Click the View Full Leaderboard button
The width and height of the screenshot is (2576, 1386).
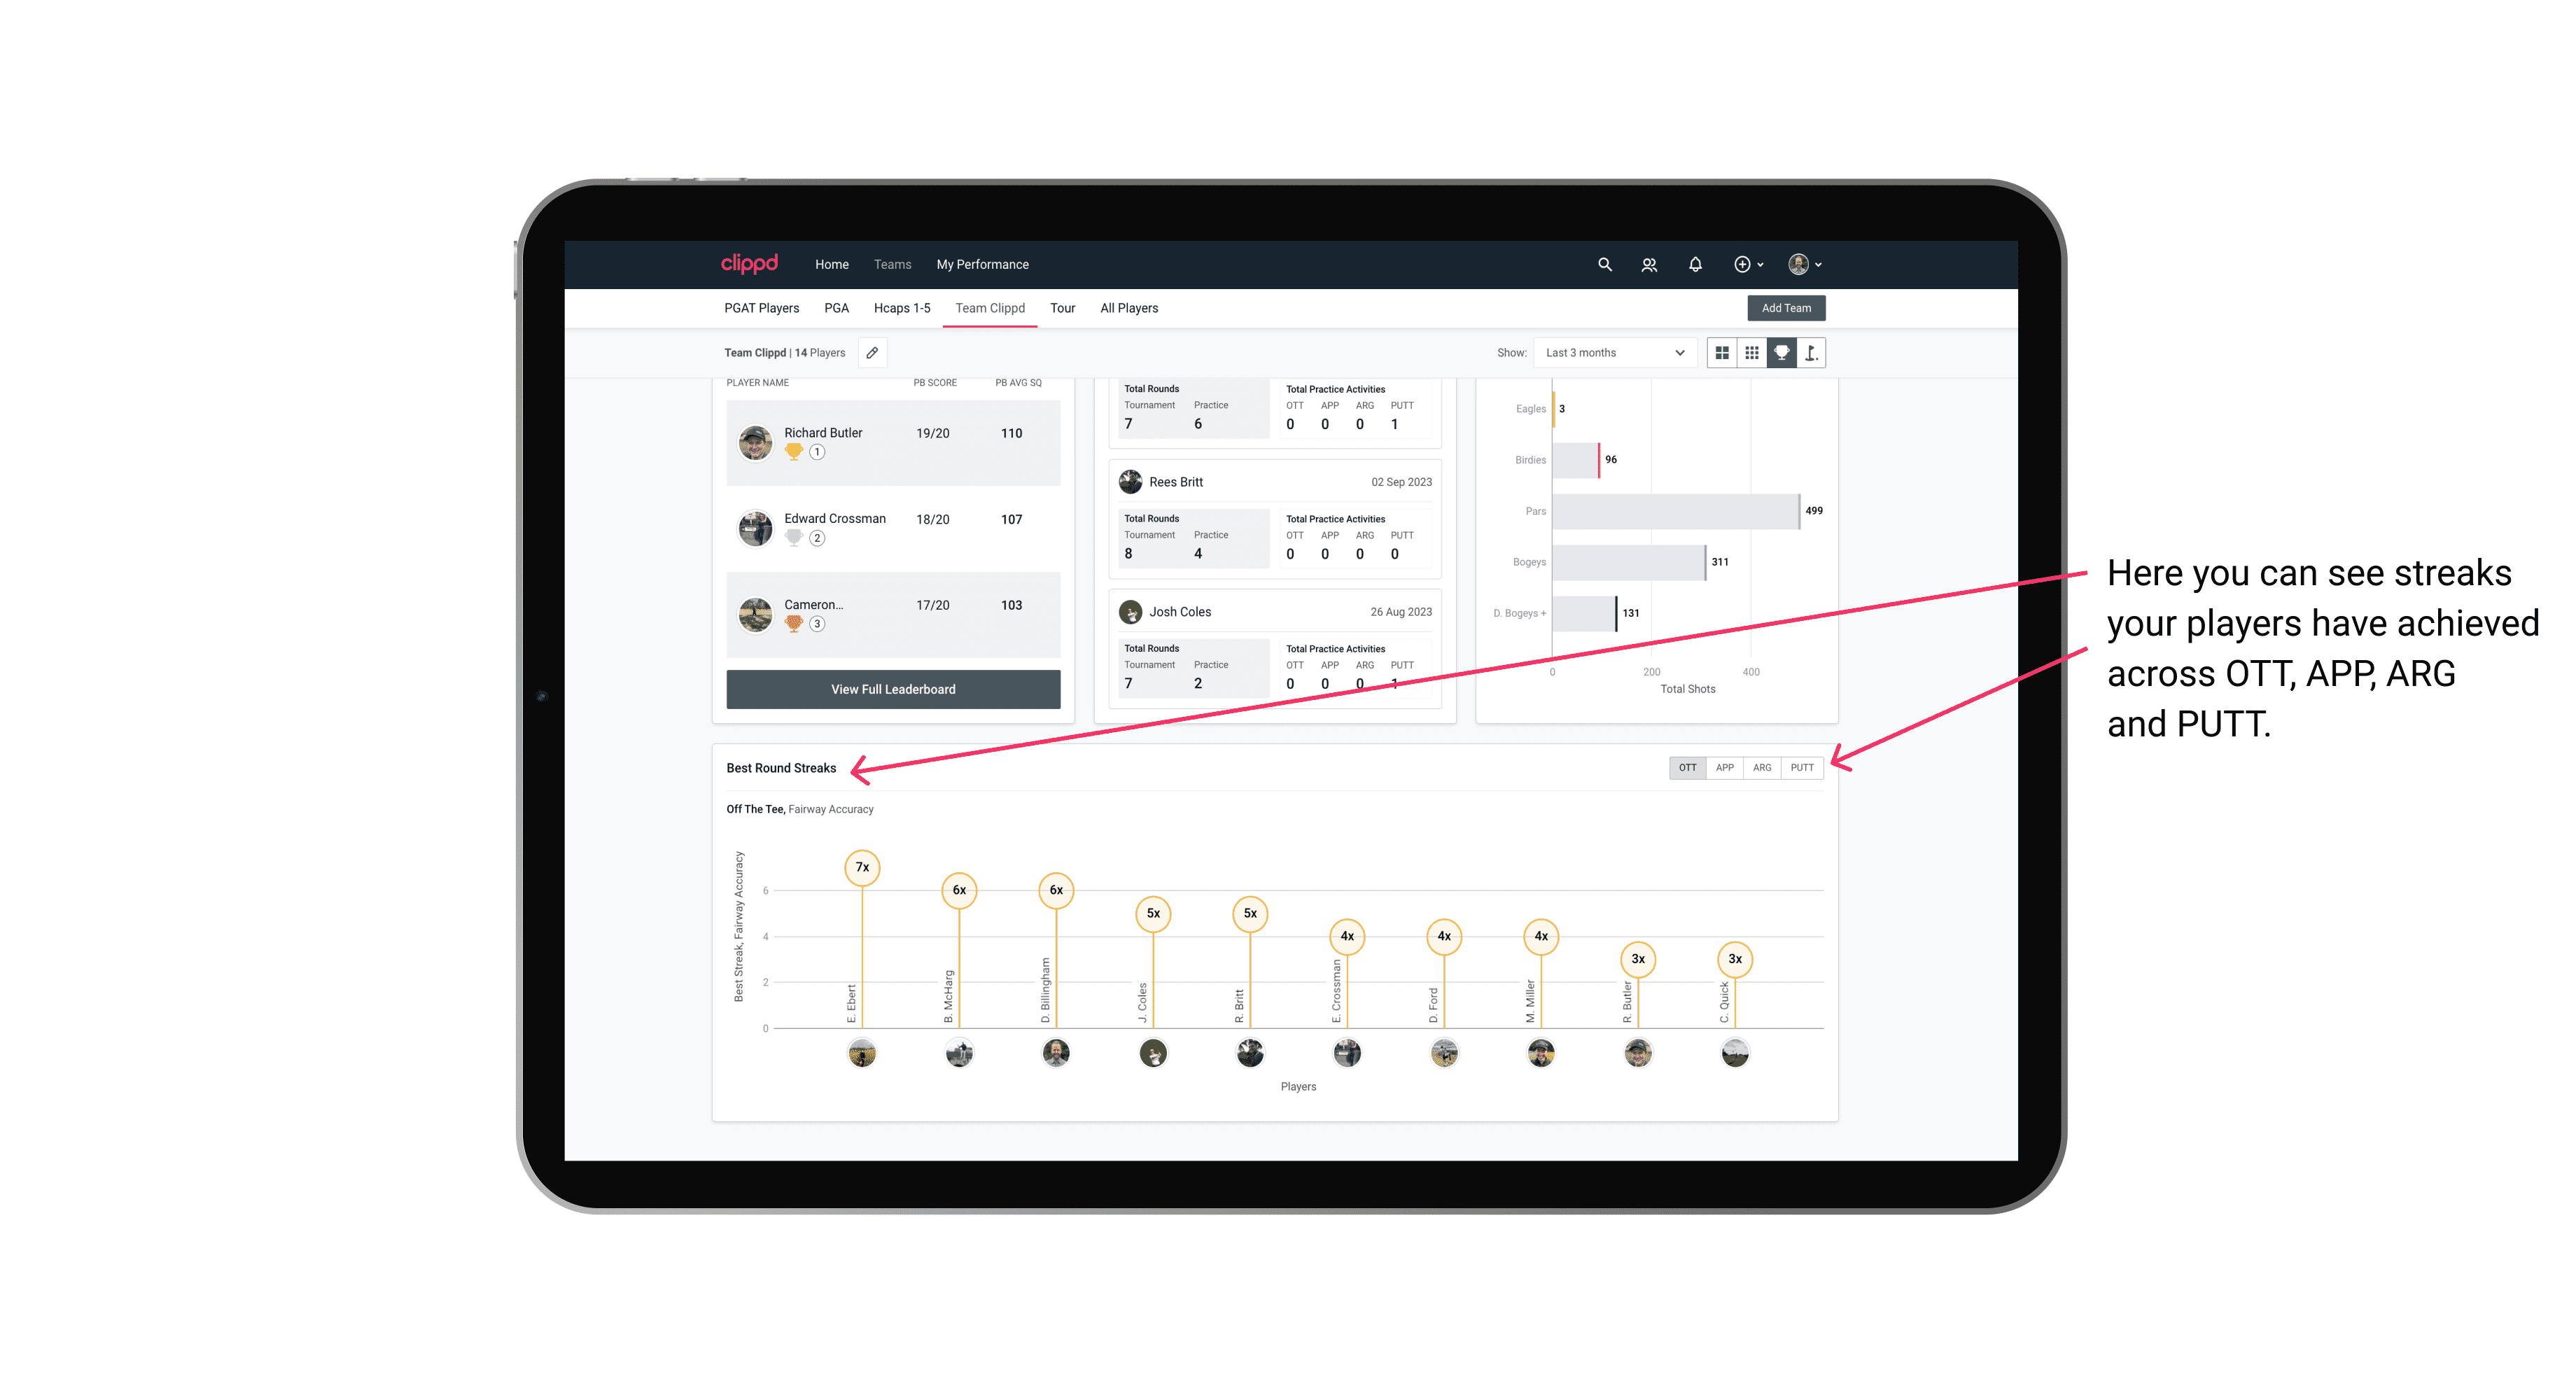click(892, 688)
